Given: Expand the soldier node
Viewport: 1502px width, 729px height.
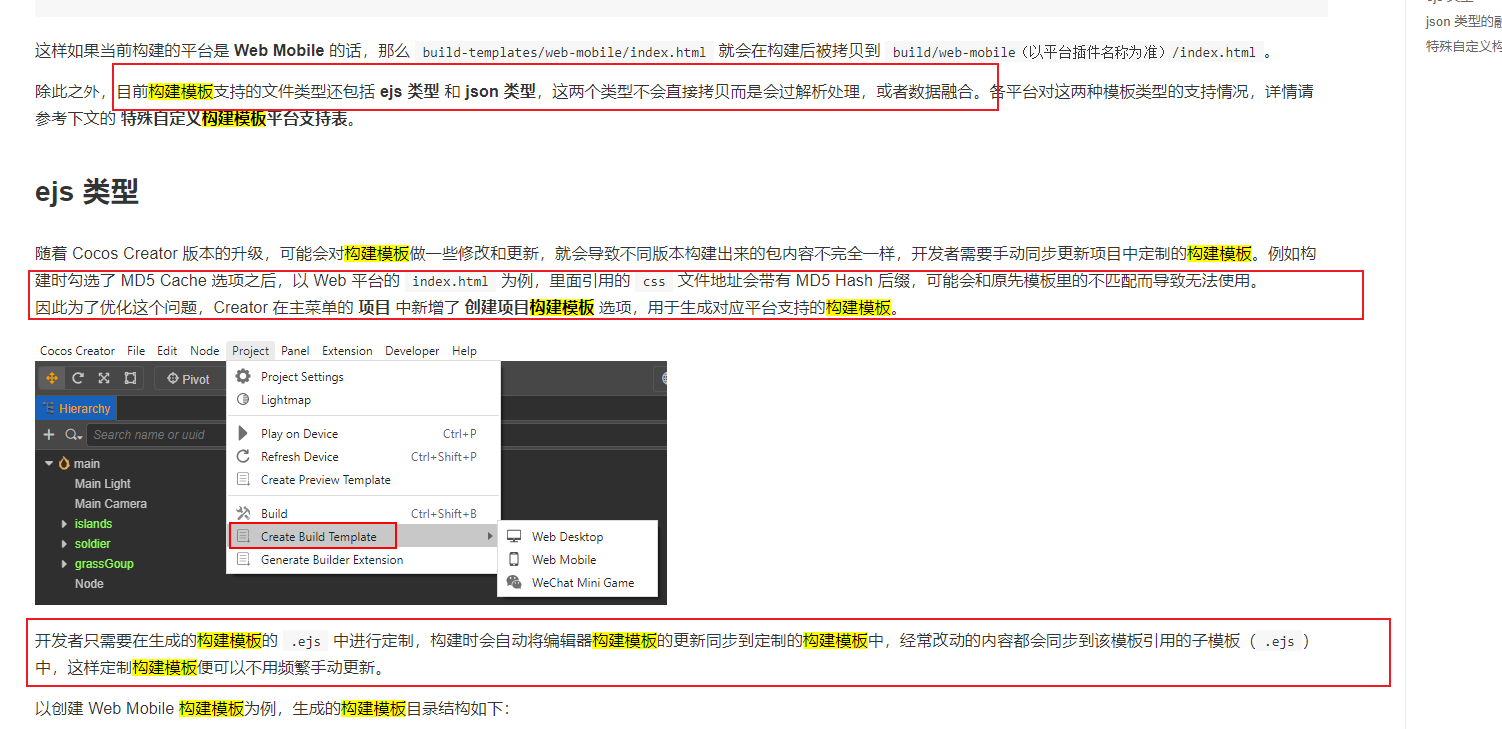Looking at the screenshot, I should (64, 544).
